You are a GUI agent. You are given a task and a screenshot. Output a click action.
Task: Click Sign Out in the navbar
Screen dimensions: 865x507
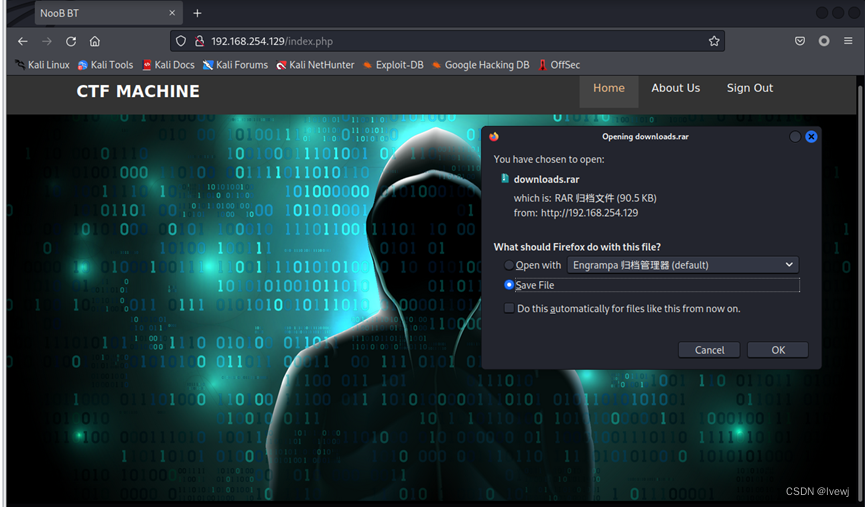(750, 88)
